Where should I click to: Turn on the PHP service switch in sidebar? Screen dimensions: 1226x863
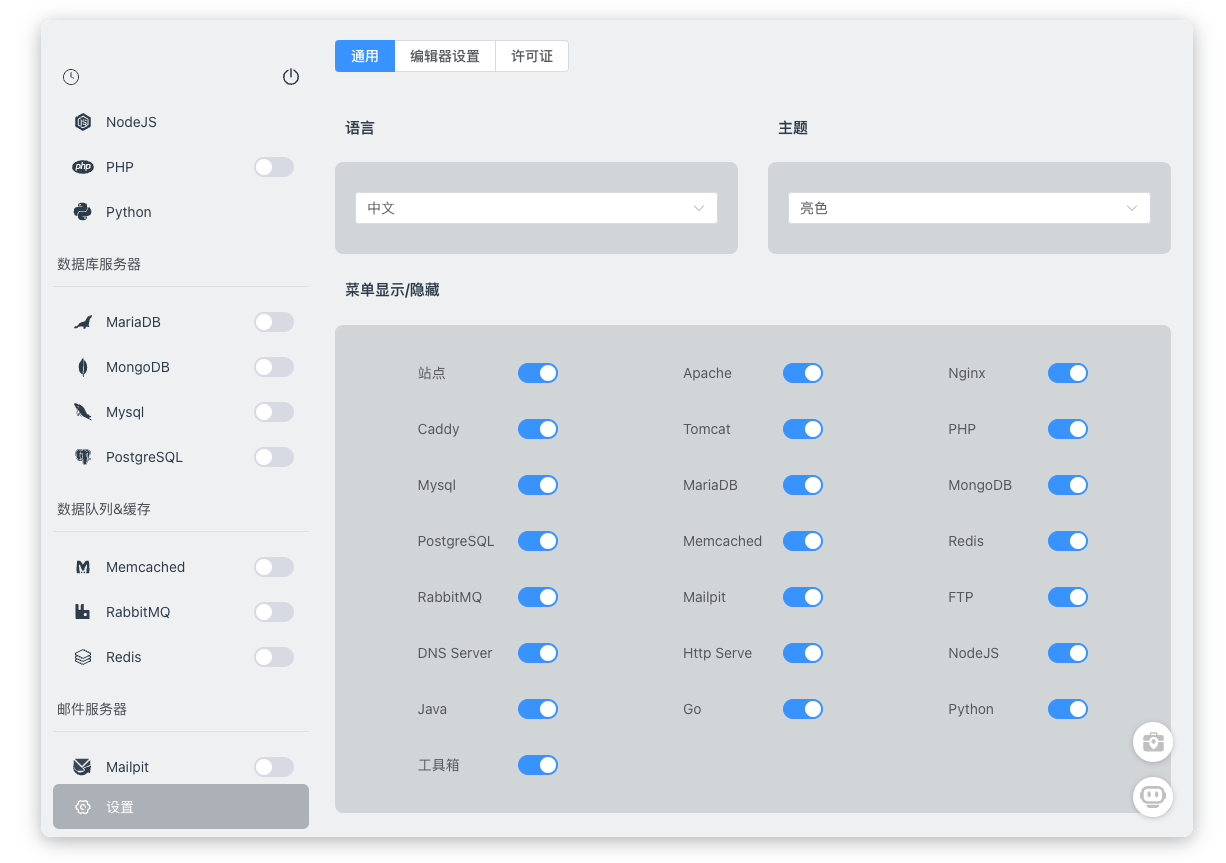pos(273,167)
